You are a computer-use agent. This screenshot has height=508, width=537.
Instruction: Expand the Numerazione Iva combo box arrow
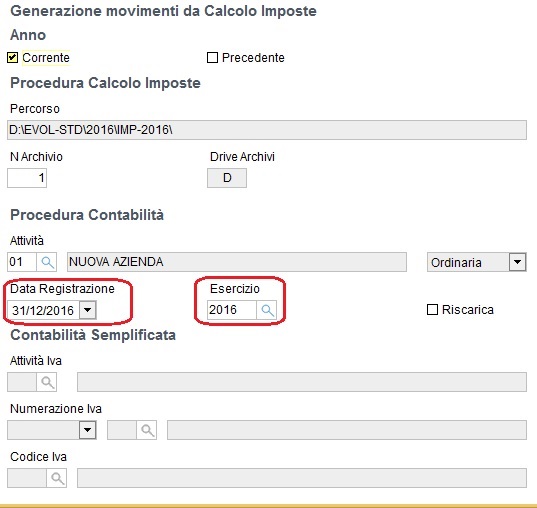(x=88, y=430)
